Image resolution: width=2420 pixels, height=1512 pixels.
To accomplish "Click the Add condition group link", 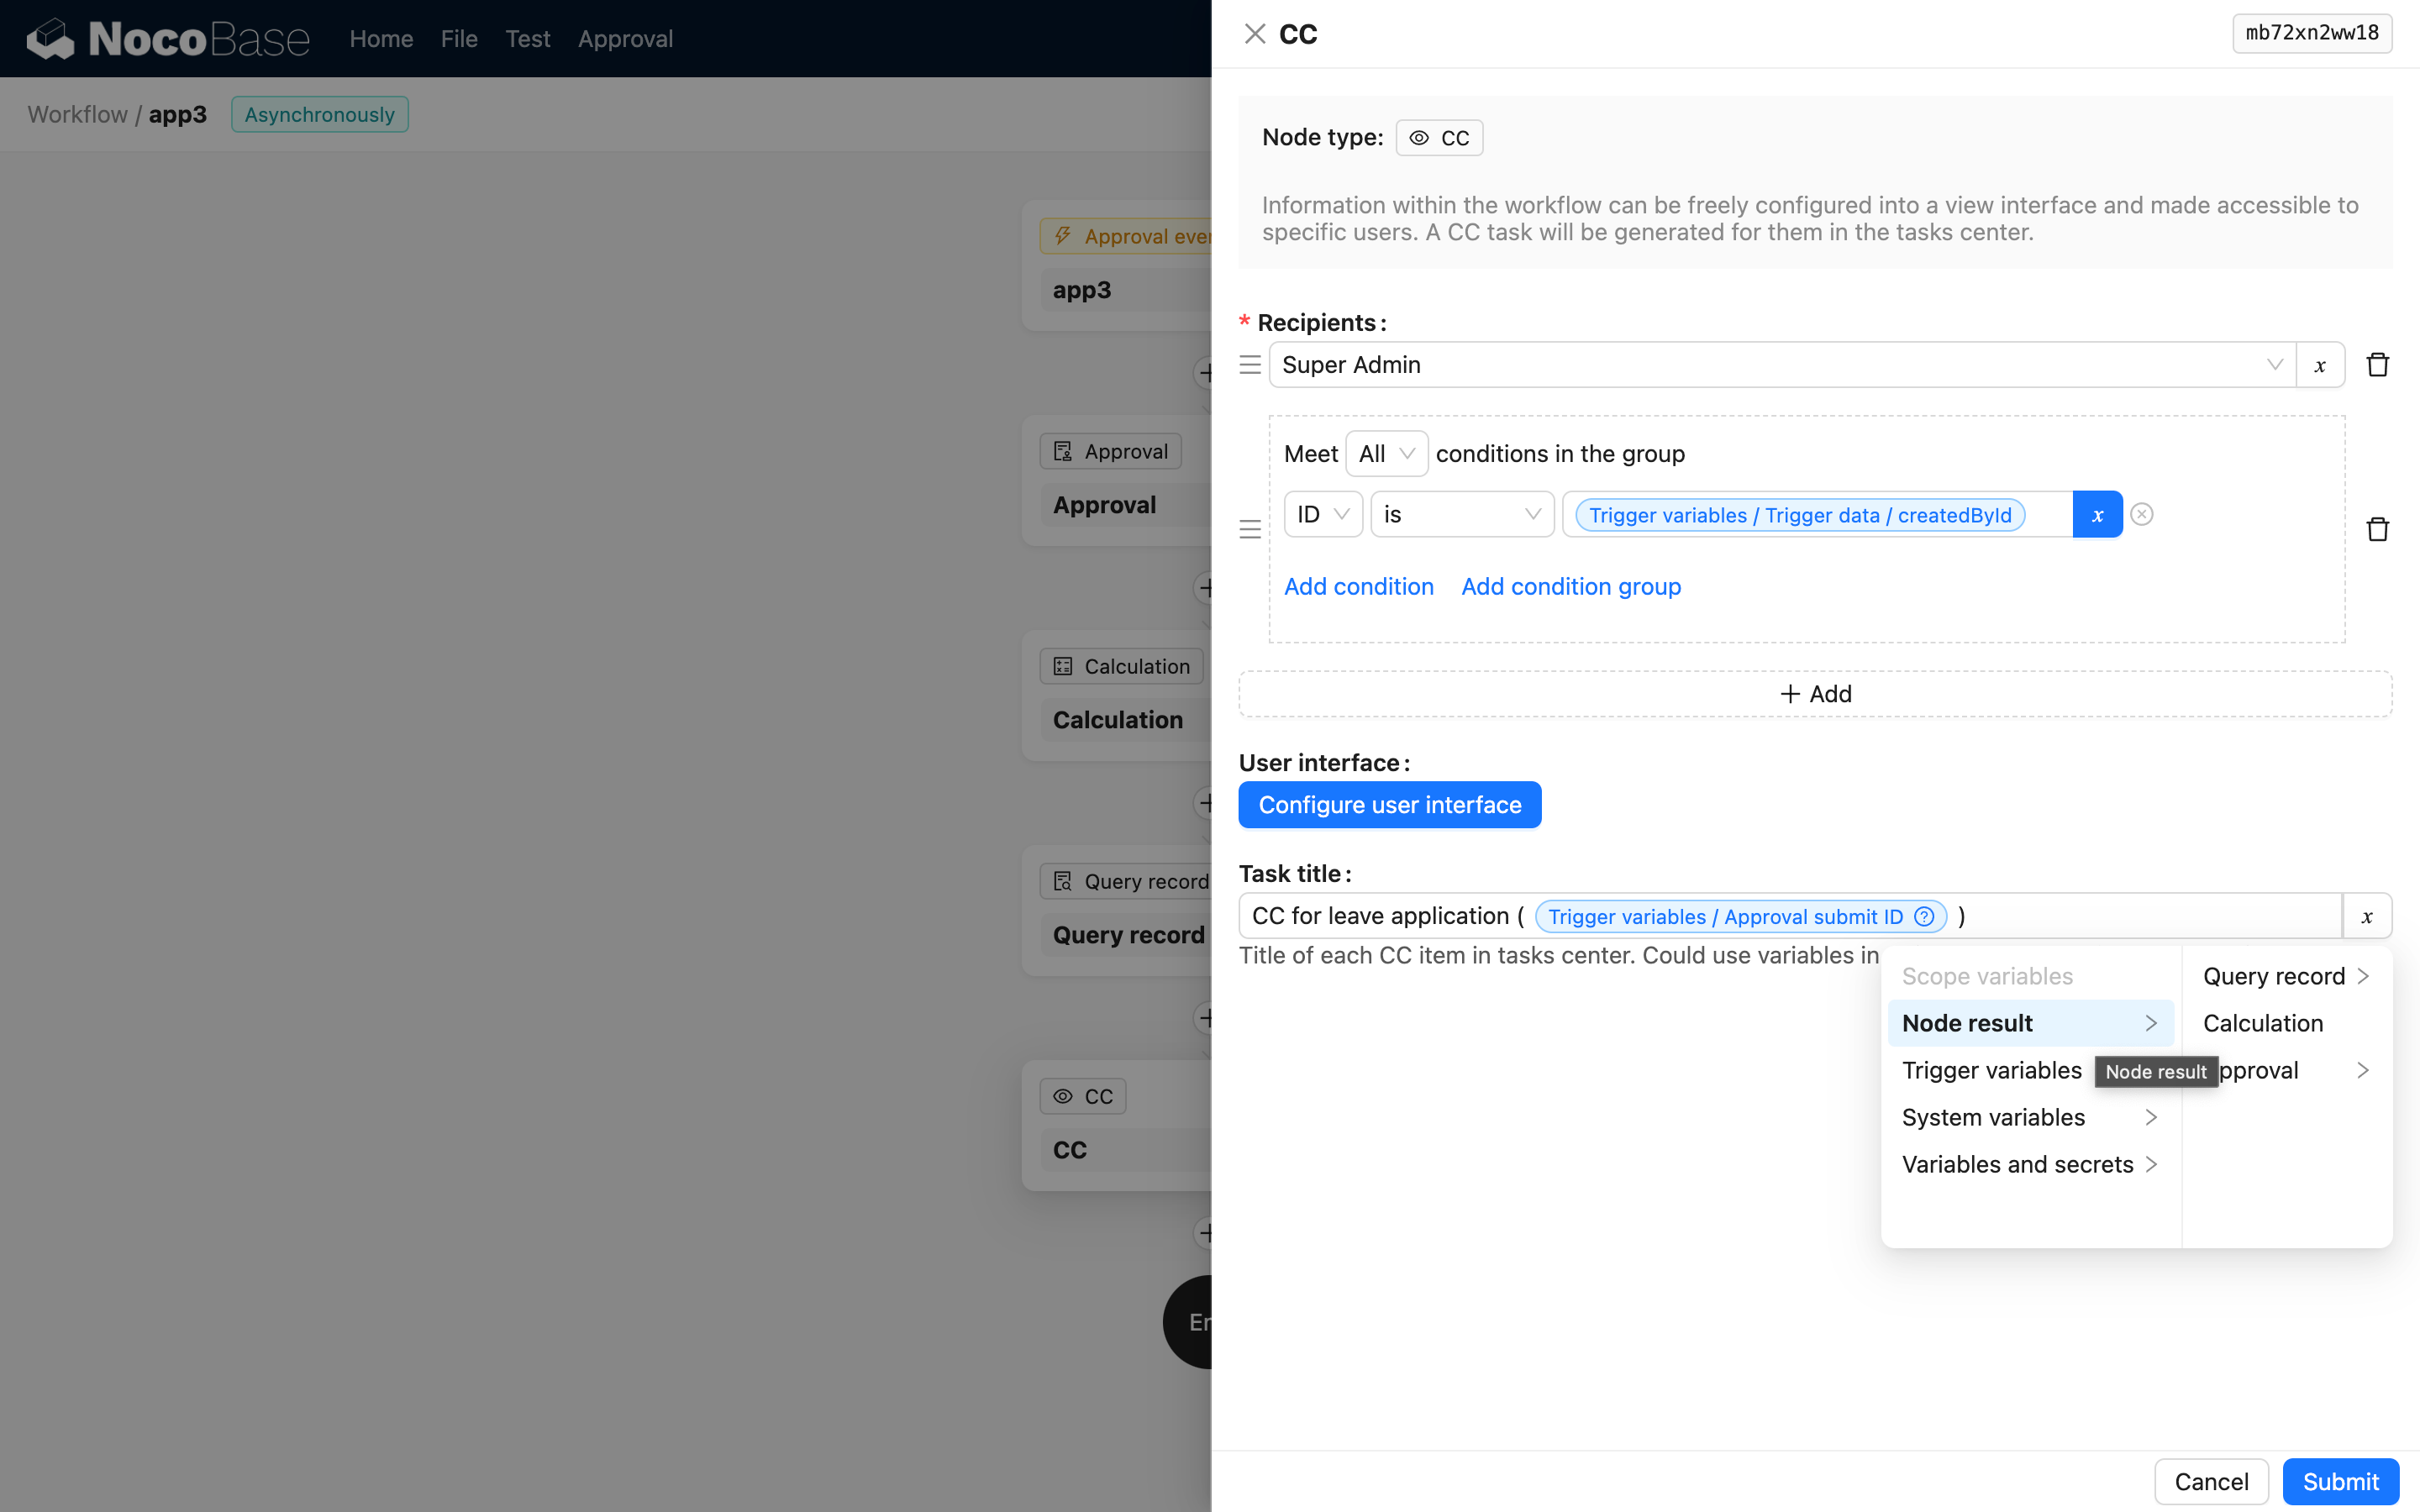I will click(1570, 587).
